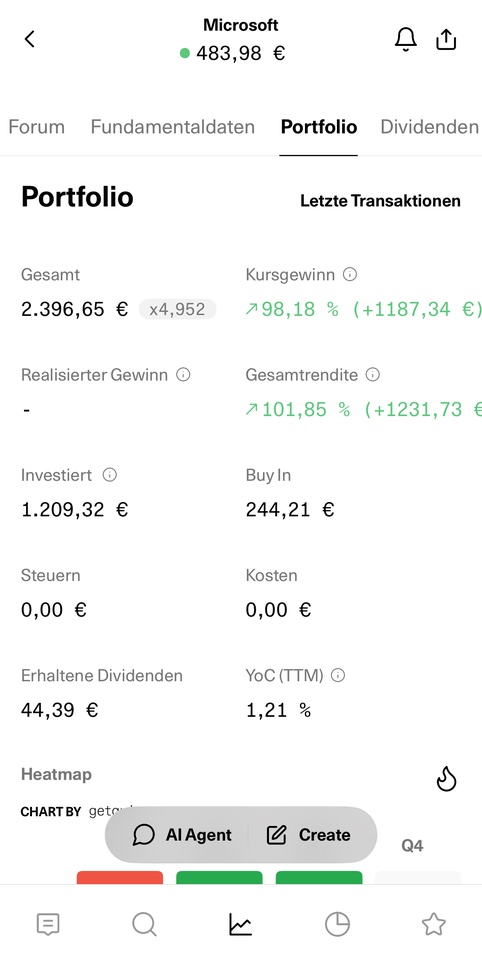Switch to the Fundamentaldaten tab
The width and height of the screenshot is (482, 960).
pyautogui.click(x=173, y=127)
